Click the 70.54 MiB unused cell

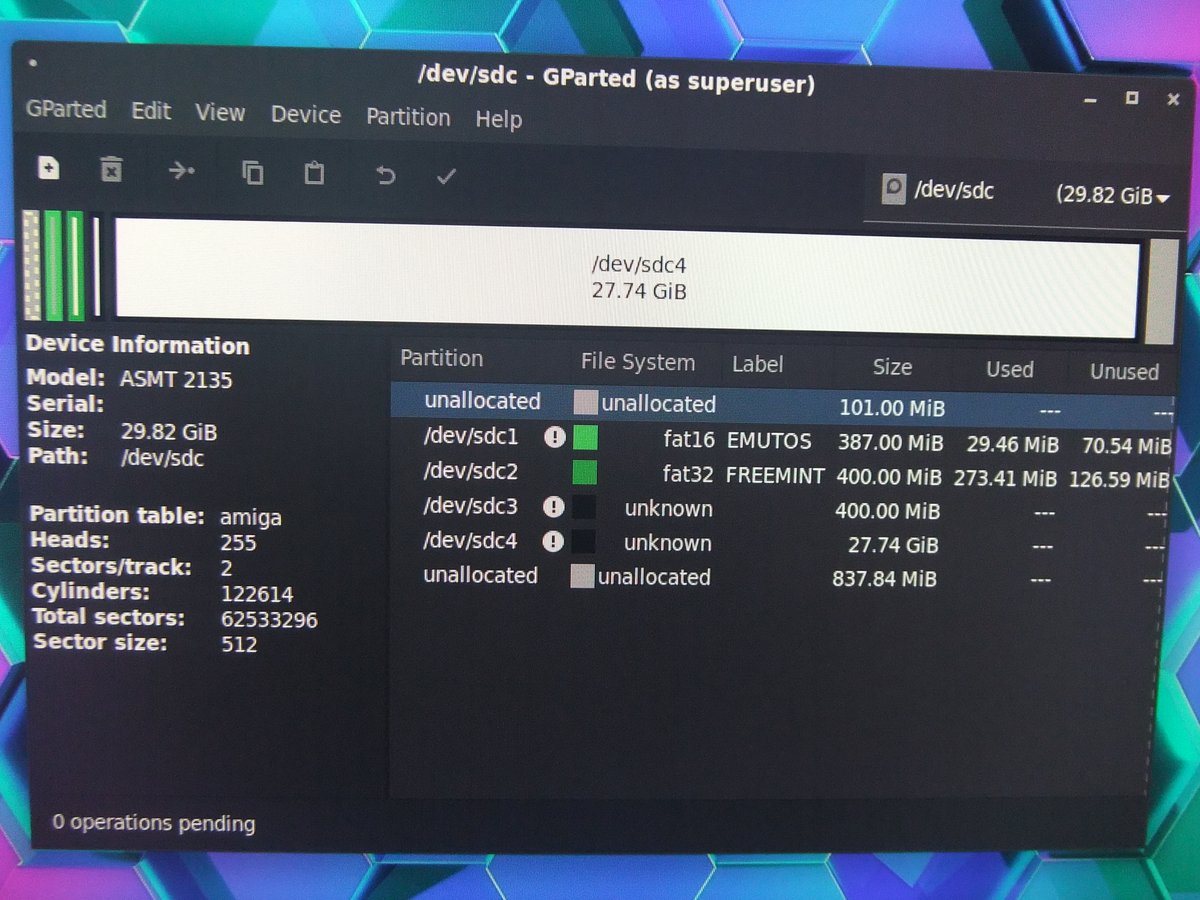[x=1126, y=446]
